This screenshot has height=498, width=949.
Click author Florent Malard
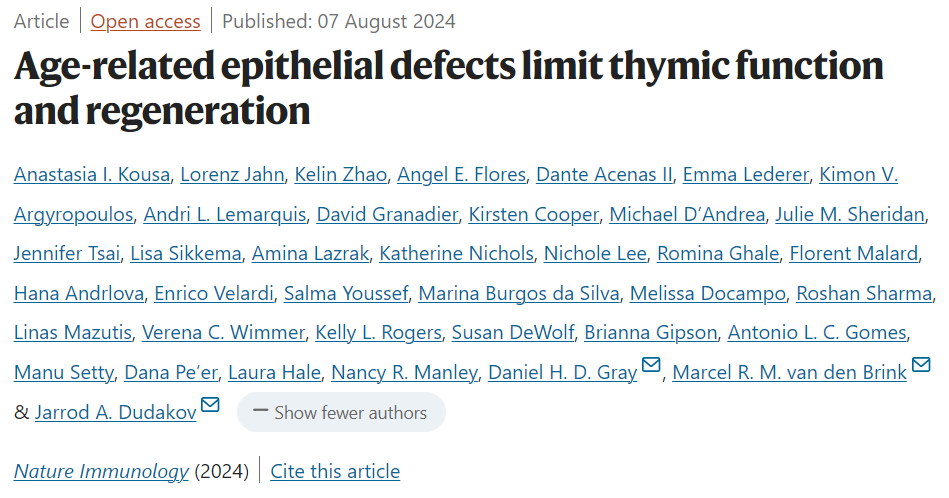coord(854,254)
